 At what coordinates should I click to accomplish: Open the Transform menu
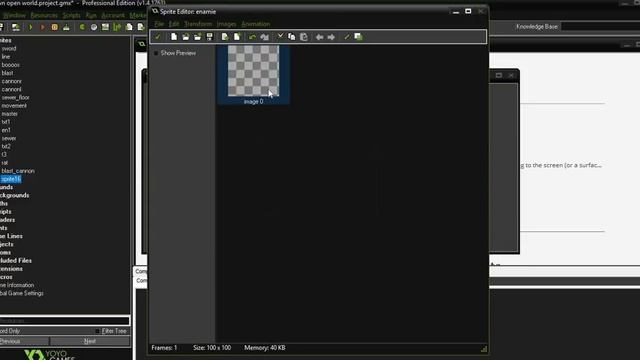click(x=198, y=24)
